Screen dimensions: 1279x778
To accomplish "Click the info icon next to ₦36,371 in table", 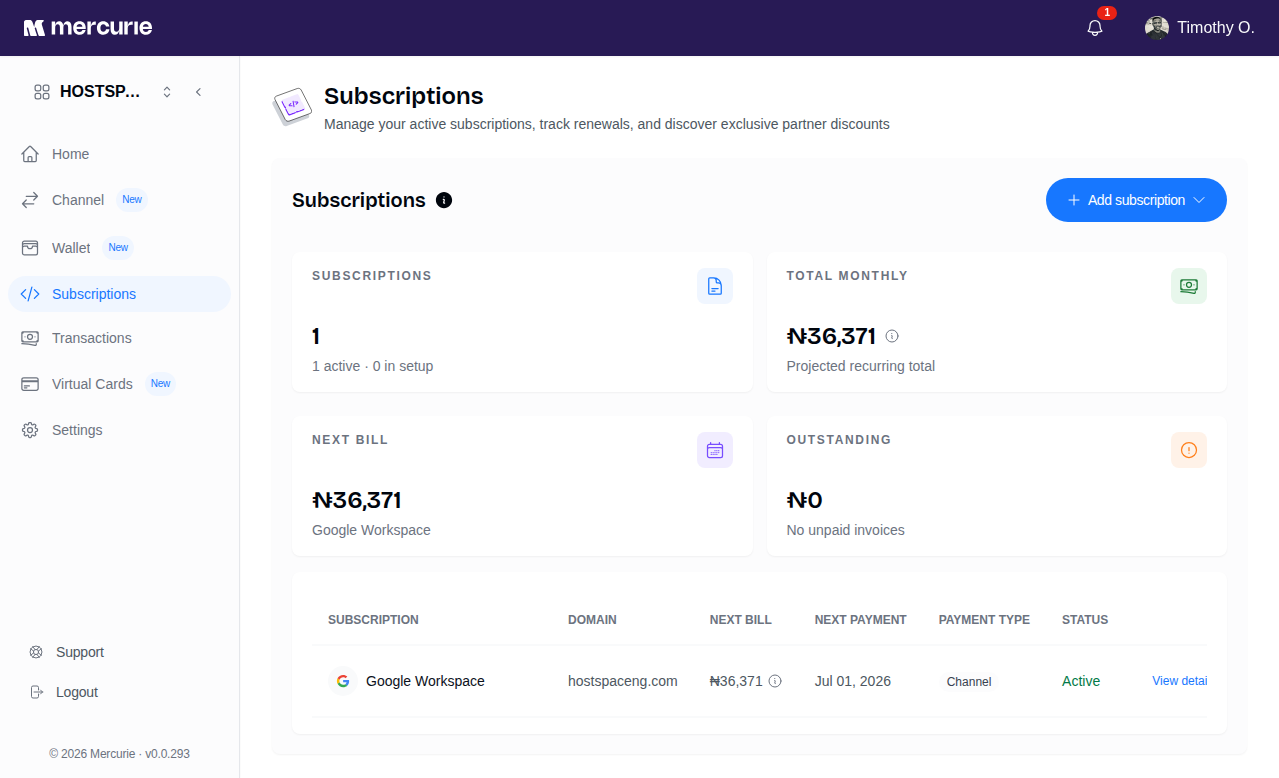I will coord(775,681).
